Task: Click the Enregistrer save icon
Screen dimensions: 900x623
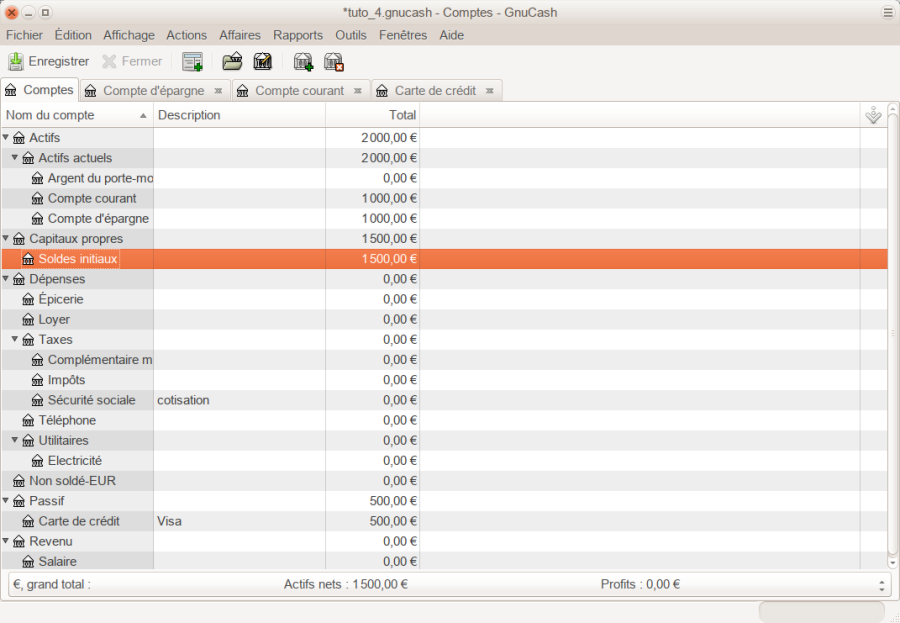Action: pos(16,62)
